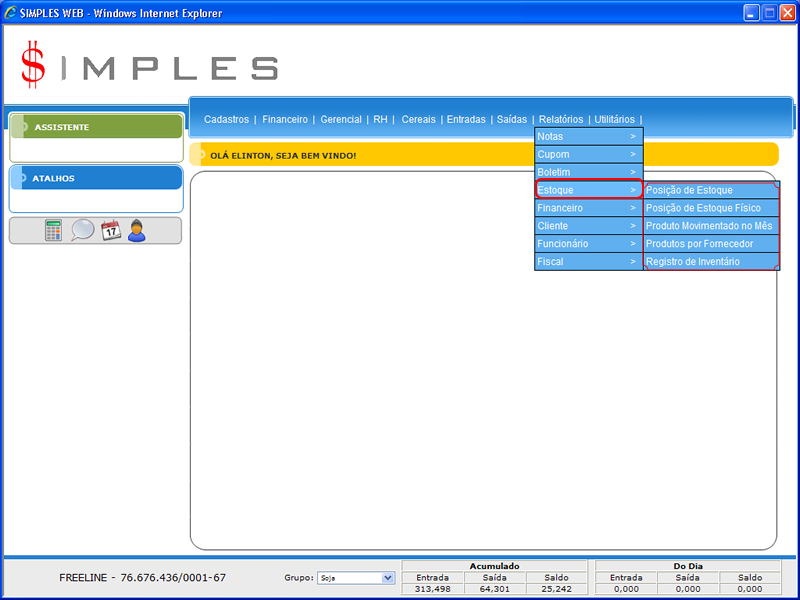Open the calendar shortcut icon
This screenshot has width=800, height=600.
pyautogui.click(x=110, y=230)
